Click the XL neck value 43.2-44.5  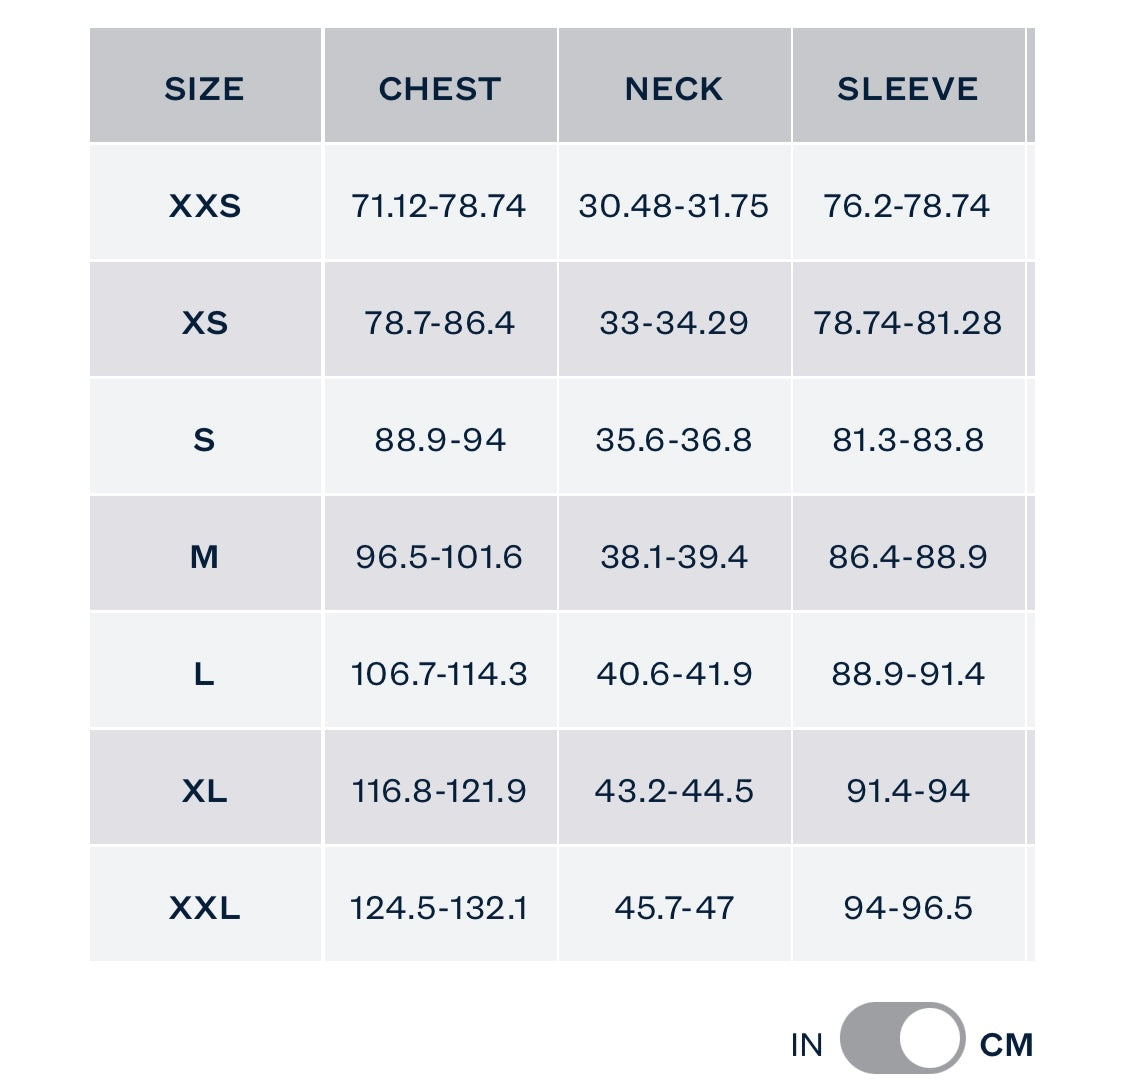coord(674,791)
